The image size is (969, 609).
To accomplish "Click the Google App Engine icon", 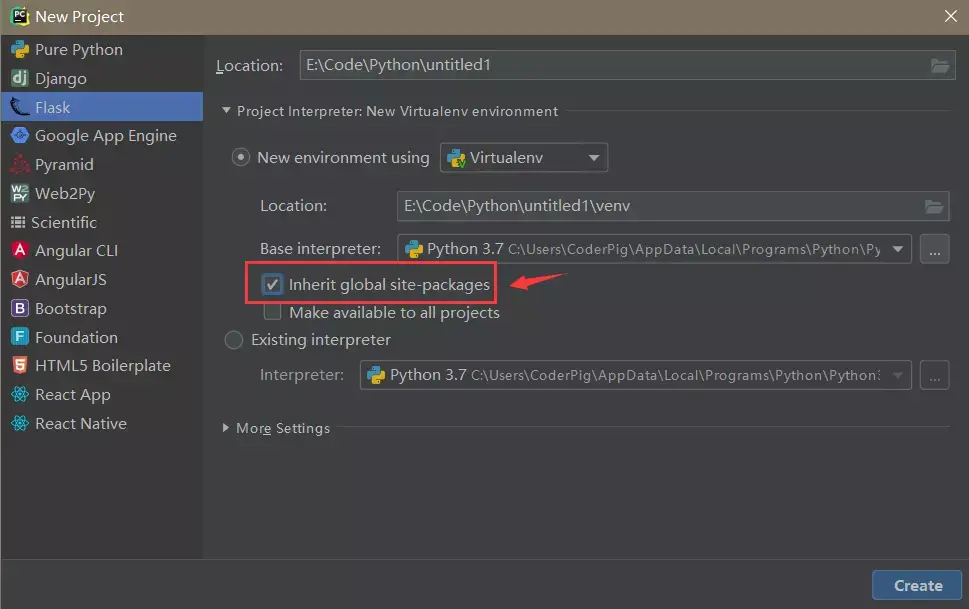I will coord(20,135).
